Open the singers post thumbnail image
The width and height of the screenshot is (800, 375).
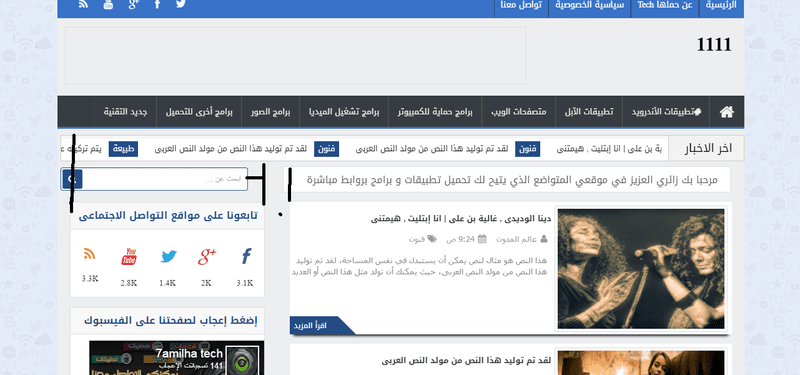(x=641, y=268)
